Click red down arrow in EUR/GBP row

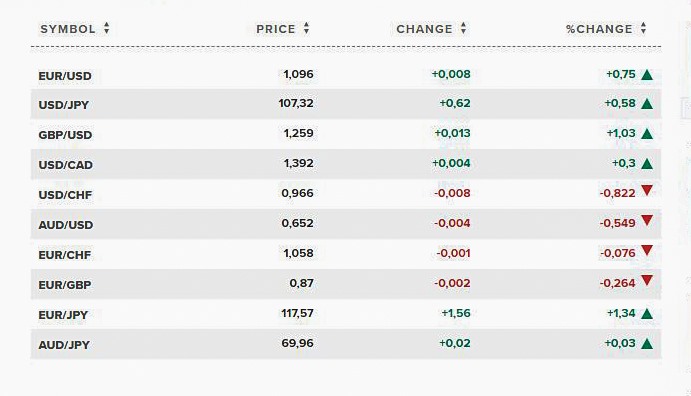pyautogui.click(x=647, y=280)
